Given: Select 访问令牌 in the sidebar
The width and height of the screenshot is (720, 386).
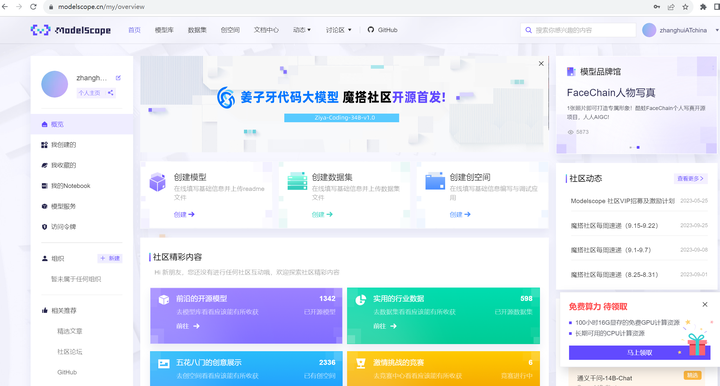Looking at the screenshot, I should 82,227.
